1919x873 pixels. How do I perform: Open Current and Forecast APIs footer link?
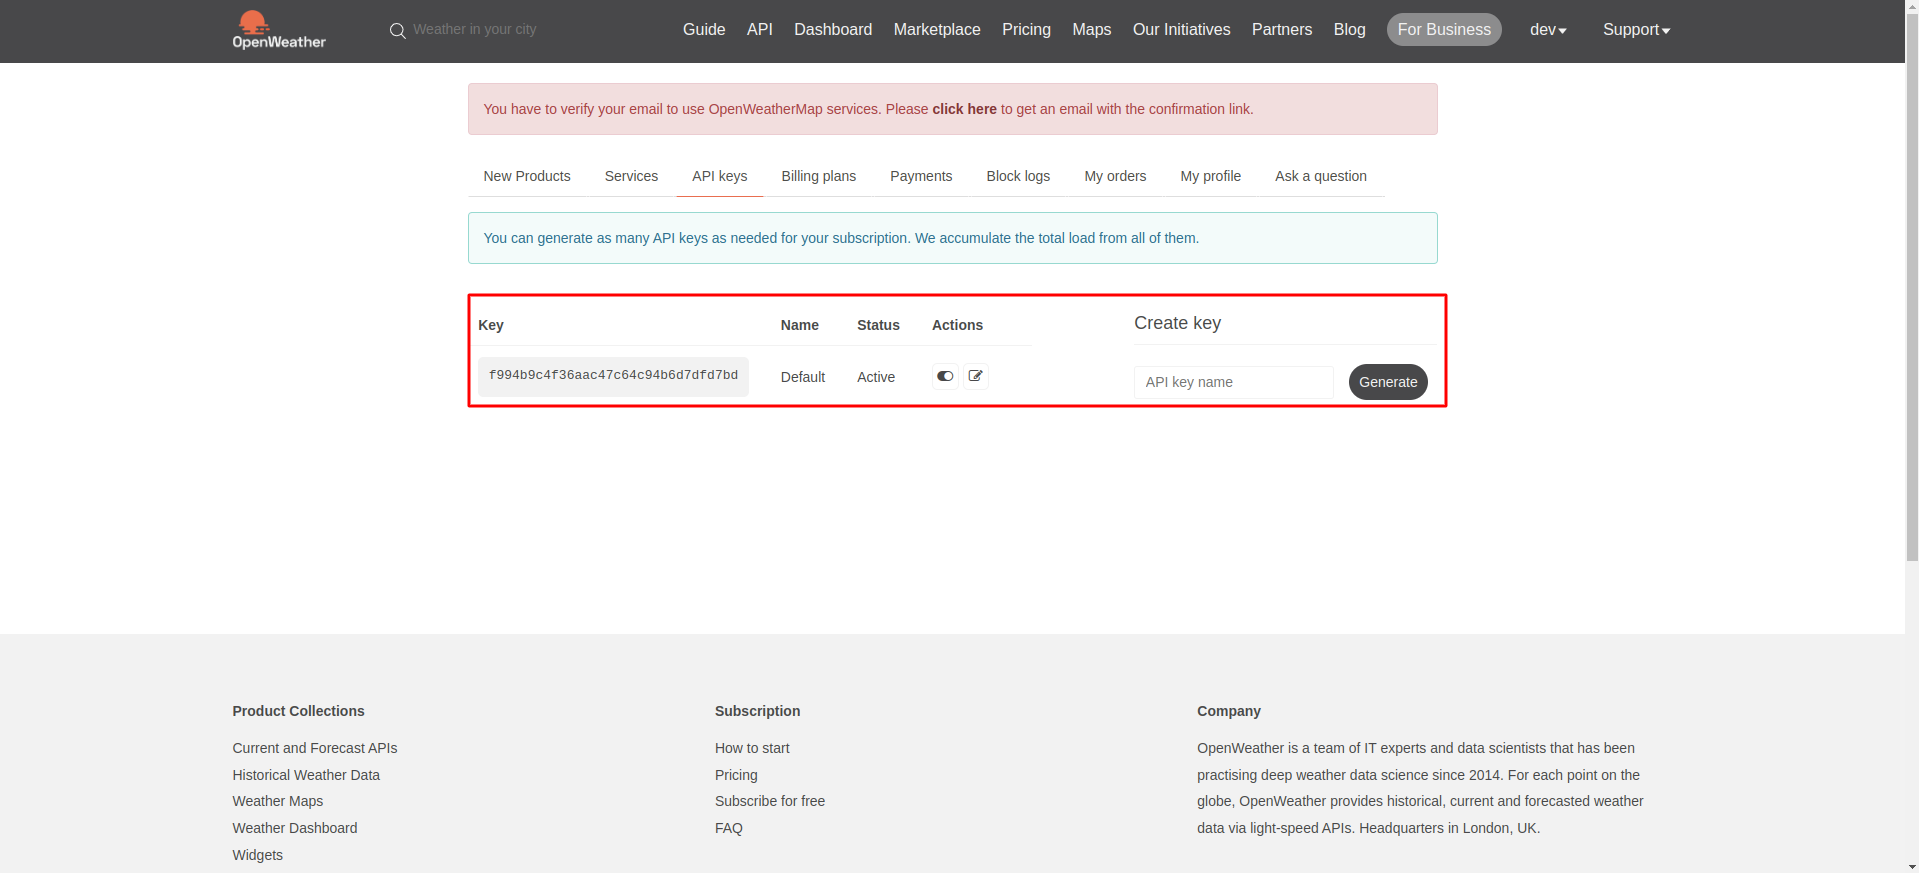[315, 748]
